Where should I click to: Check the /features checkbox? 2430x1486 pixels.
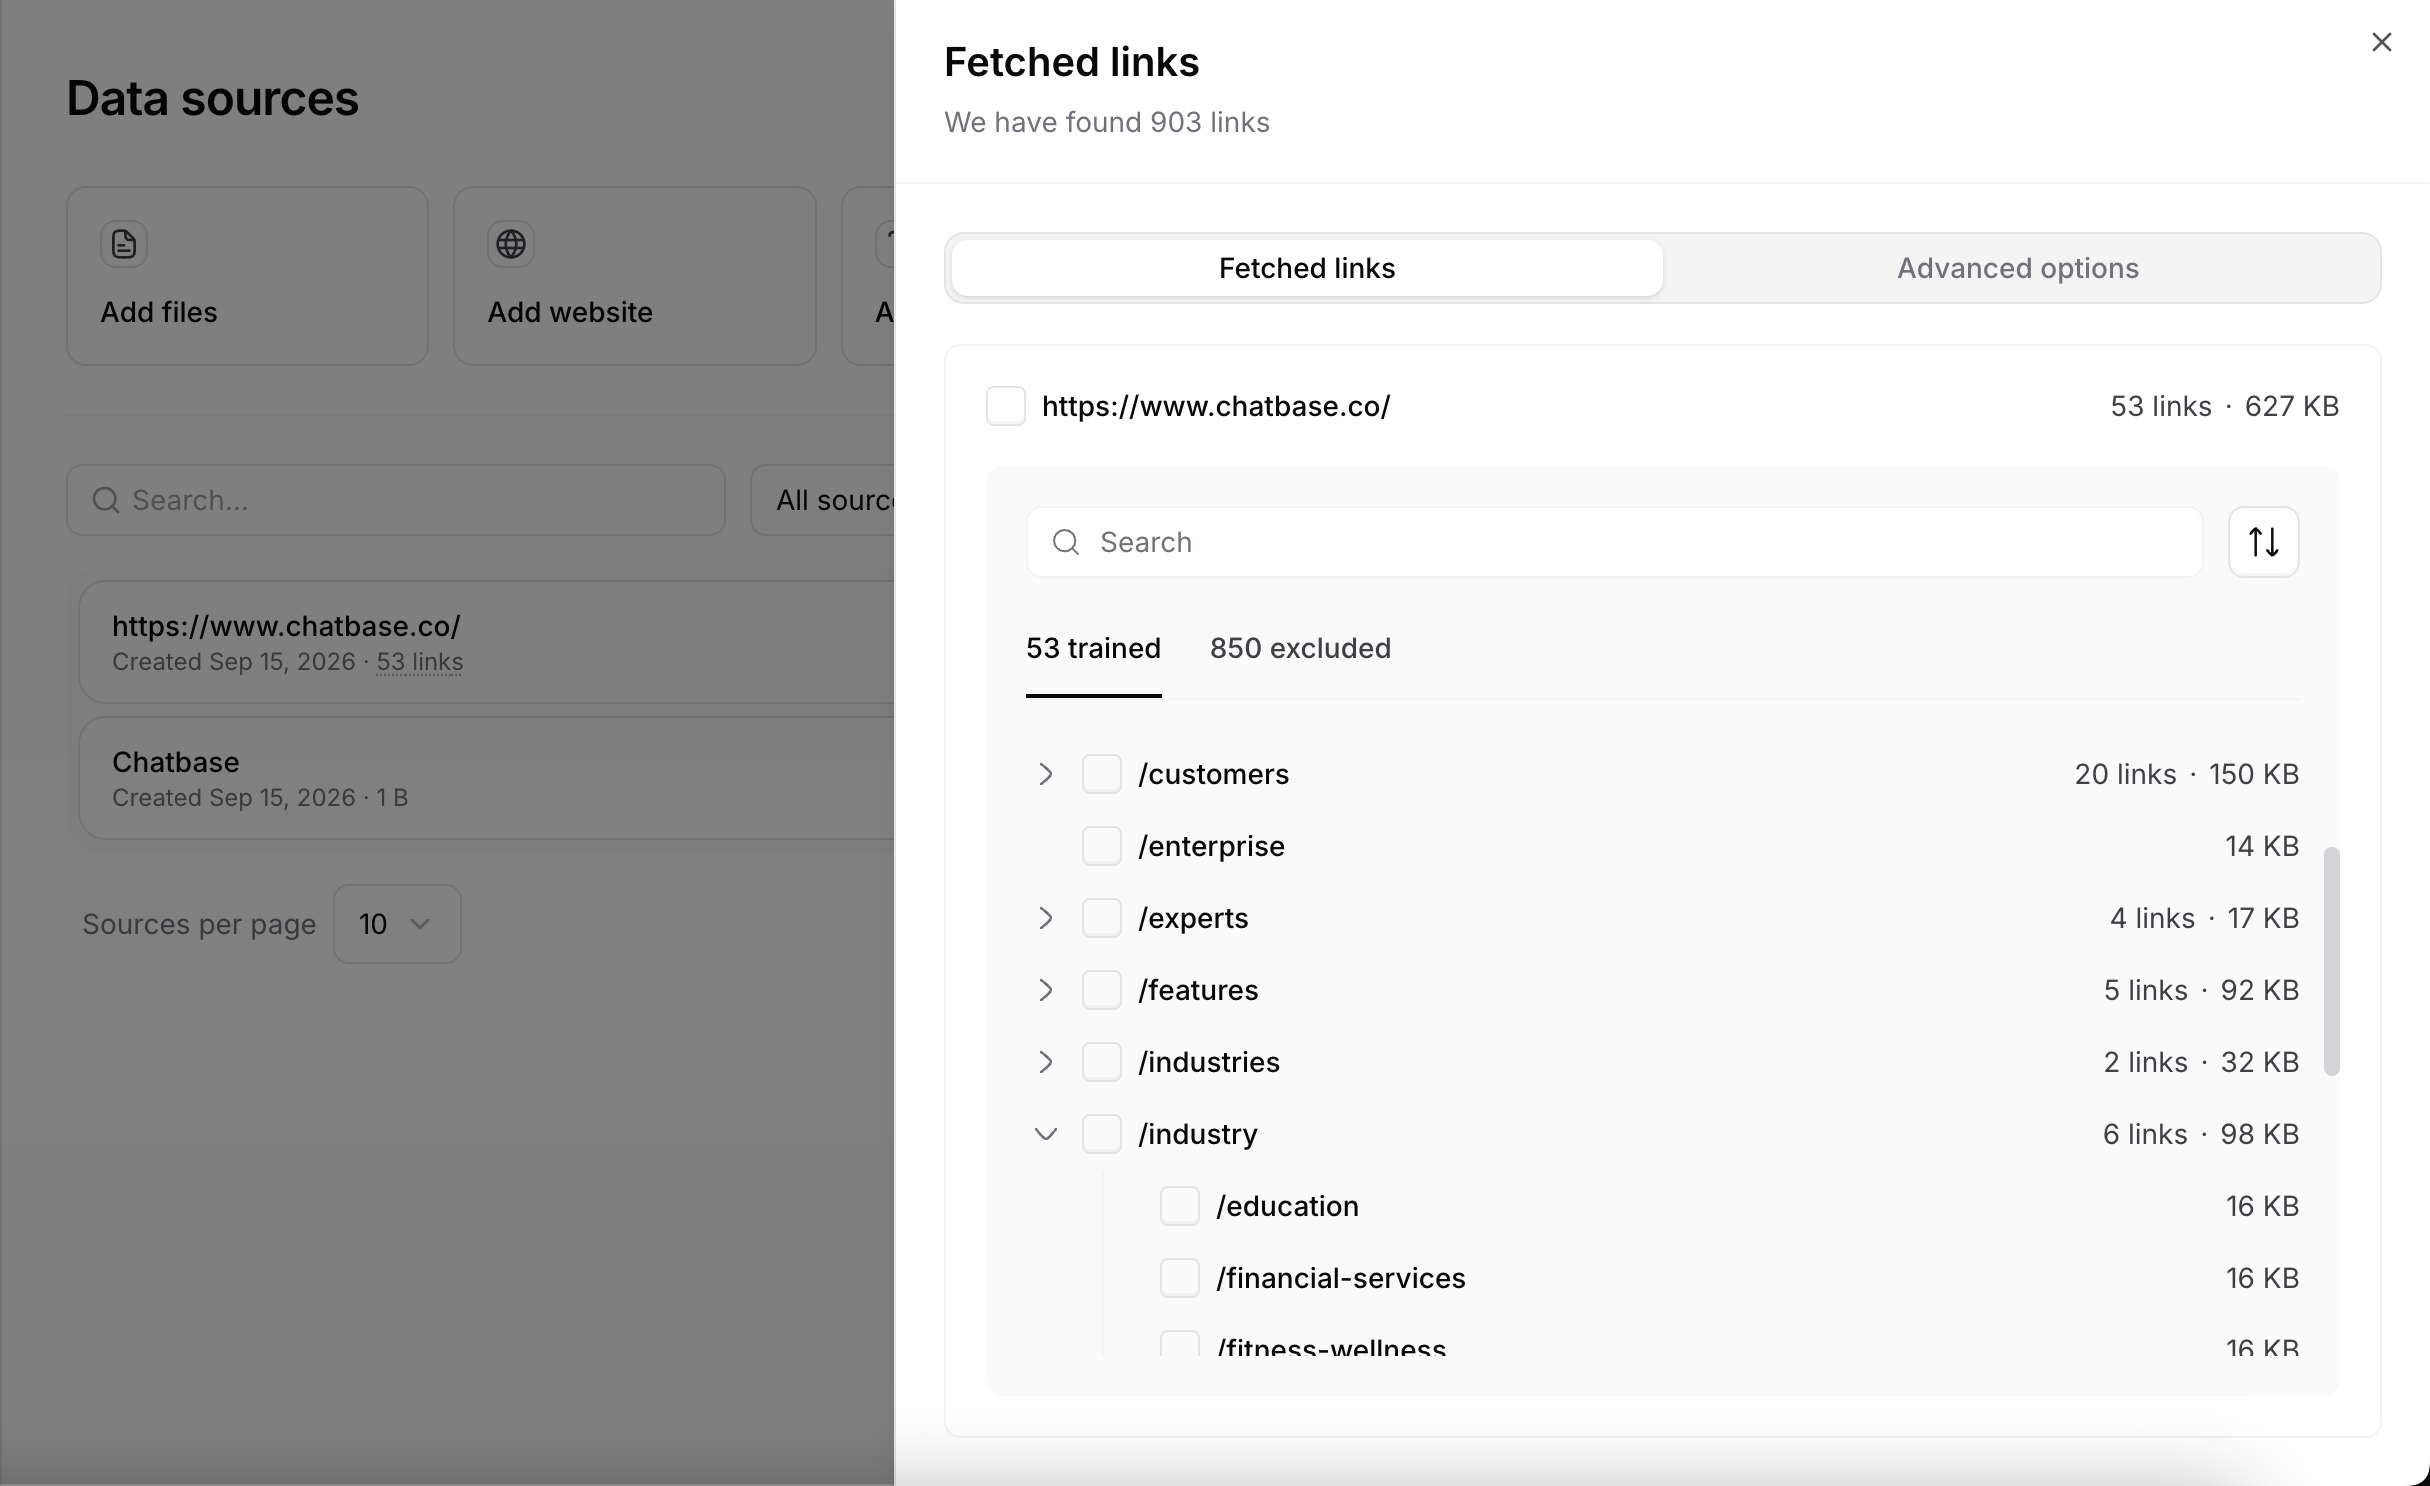coord(1102,990)
